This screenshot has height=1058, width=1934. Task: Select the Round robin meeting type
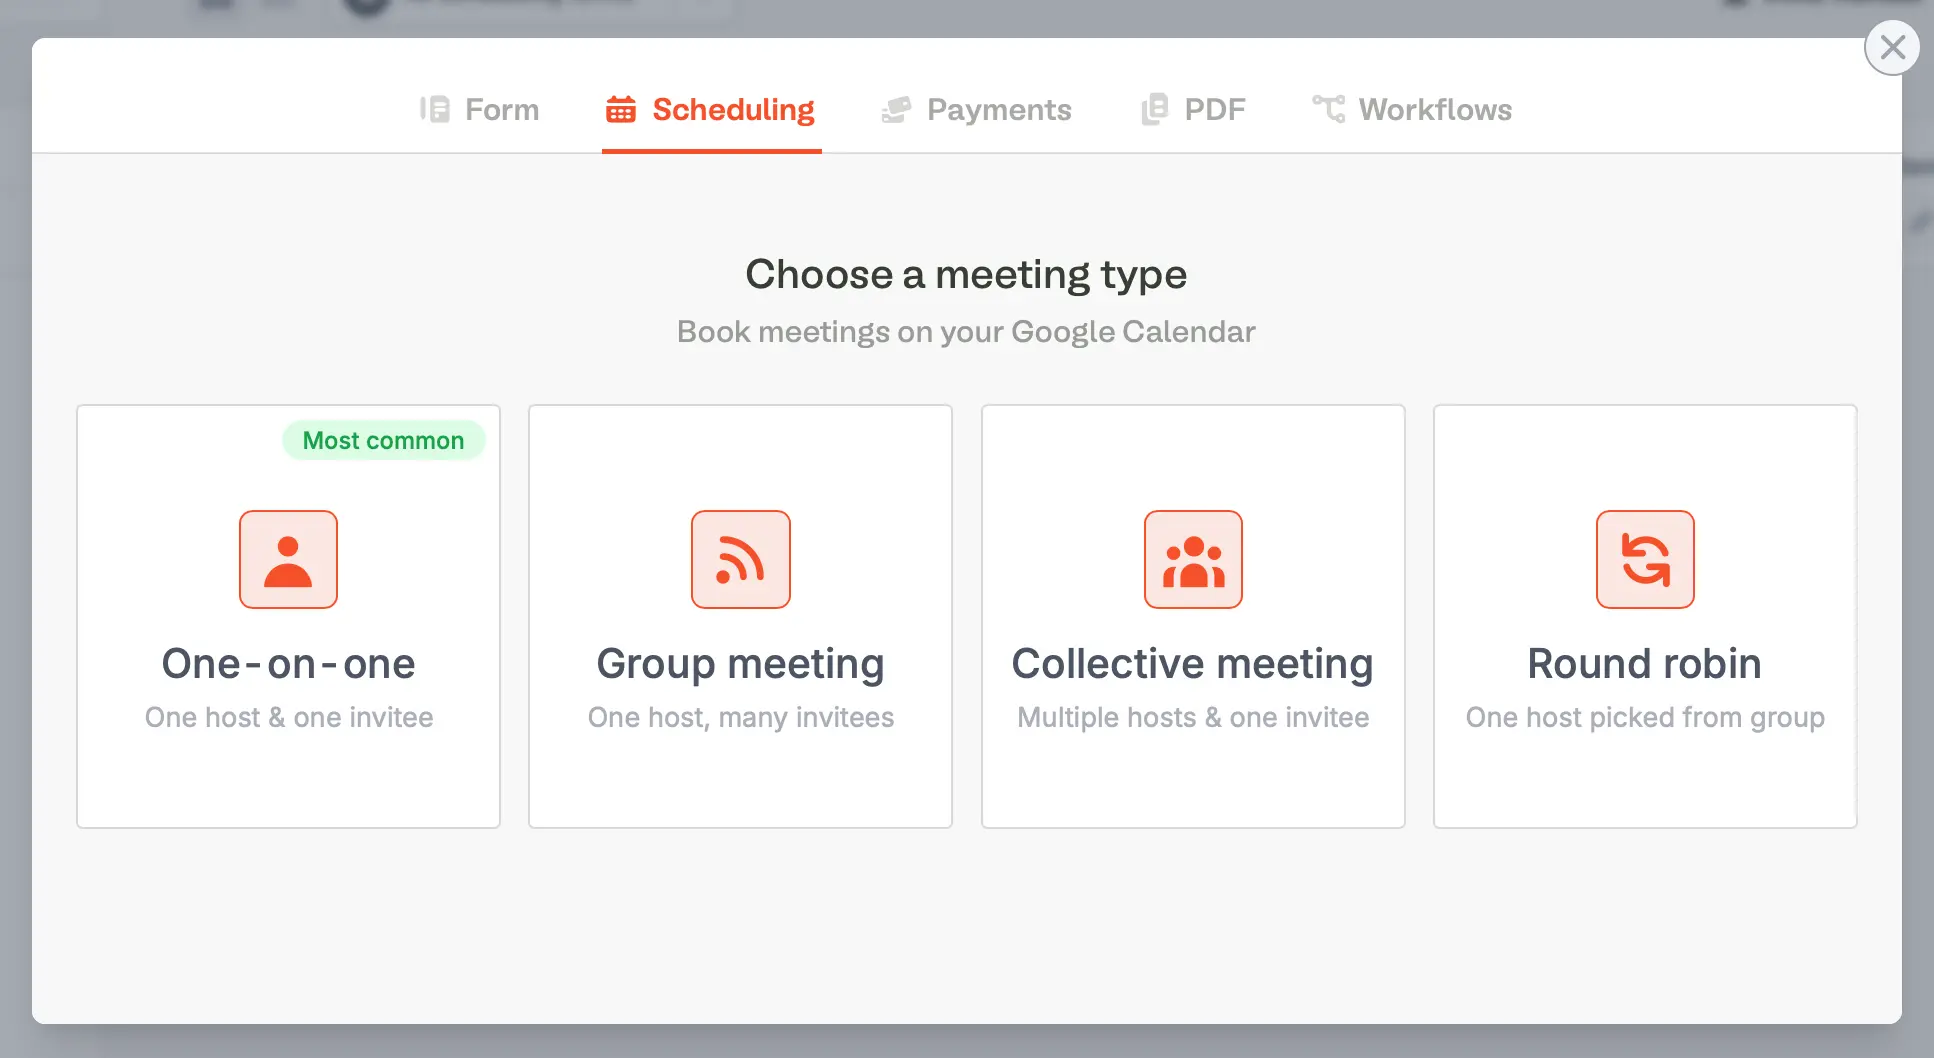point(1645,615)
